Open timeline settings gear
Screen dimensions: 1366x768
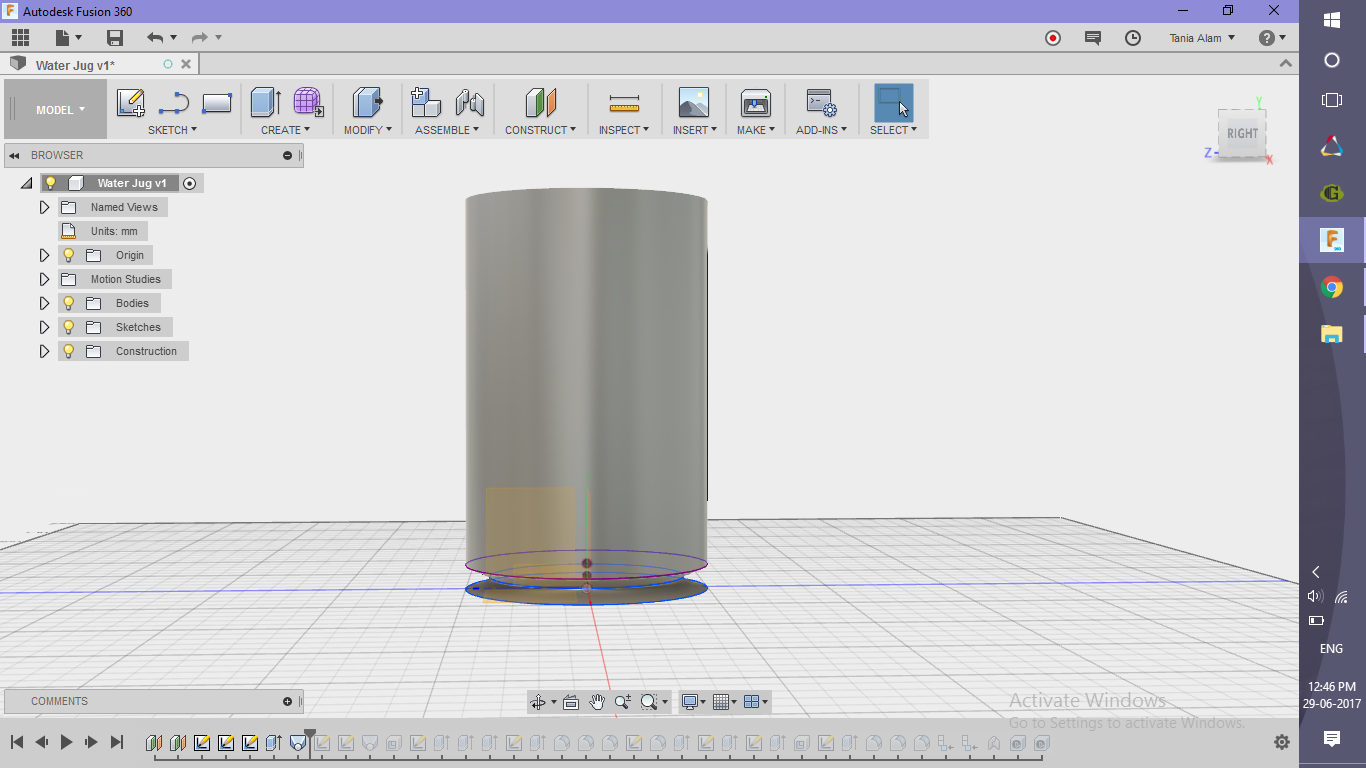click(x=1282, y=742)
